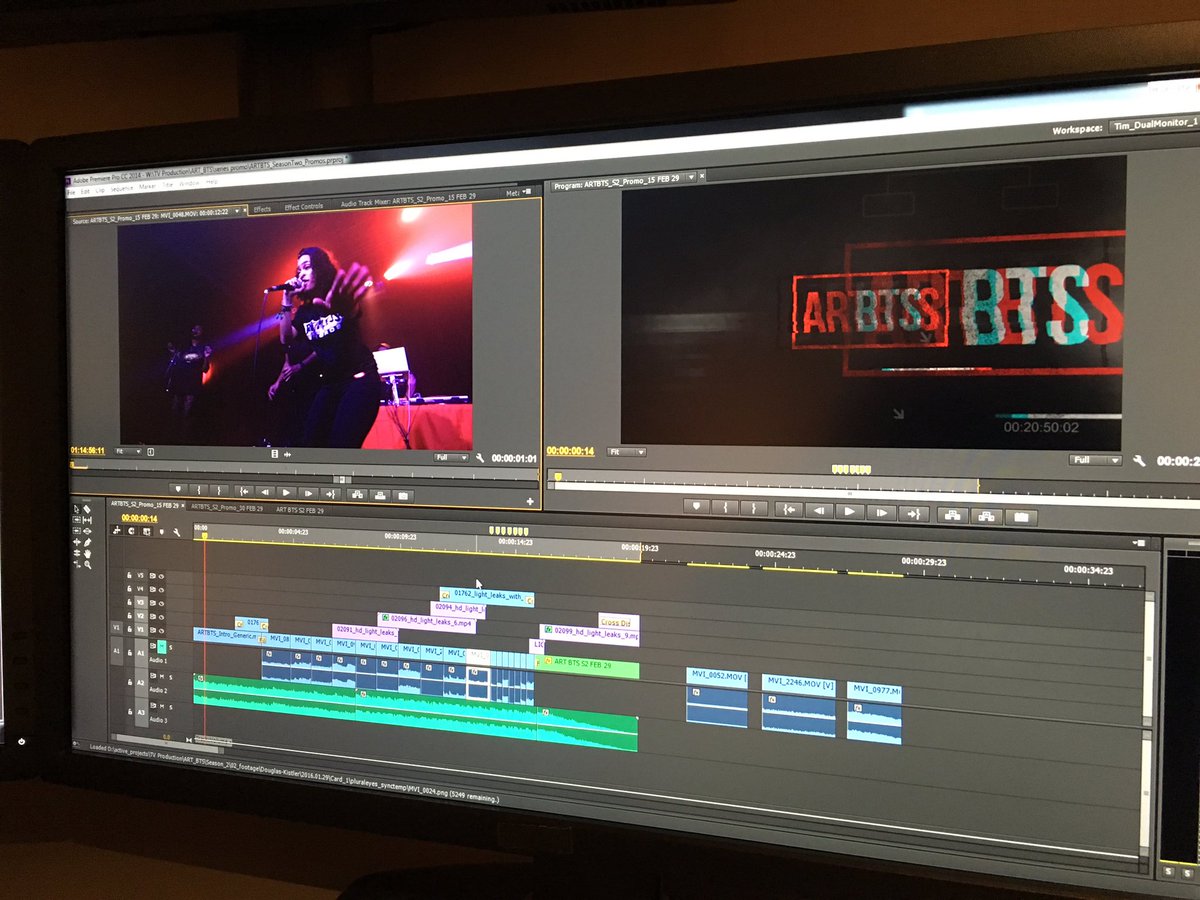Toggle nest sequences button in timeline header
Viewport: 1200px width, 900px height.
pyautogui.click(x=117, y=530)
